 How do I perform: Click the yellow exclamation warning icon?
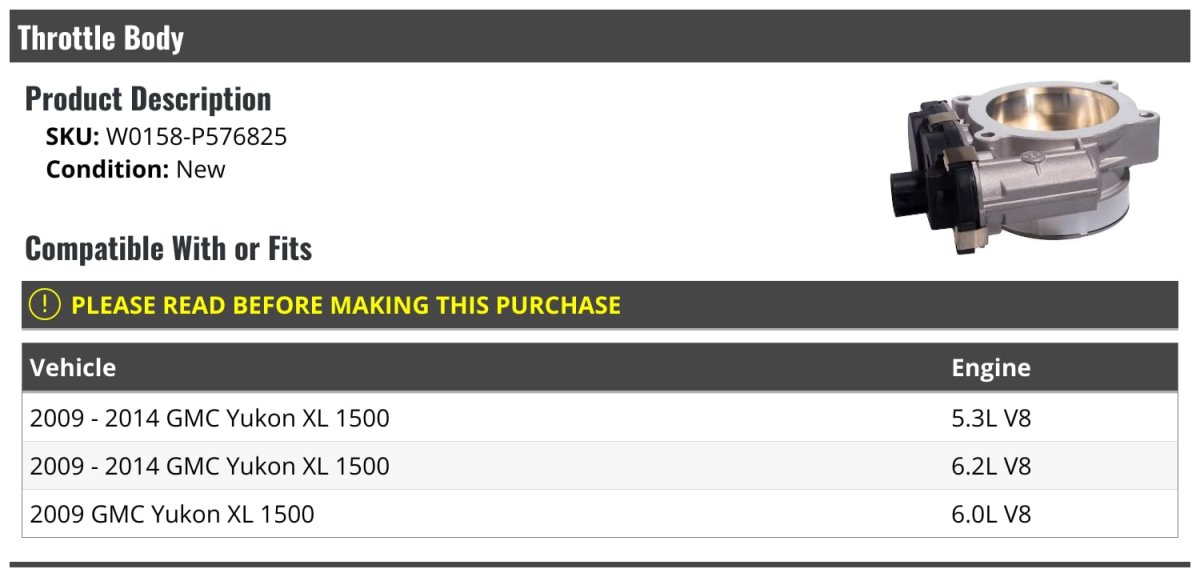[45, 305]
